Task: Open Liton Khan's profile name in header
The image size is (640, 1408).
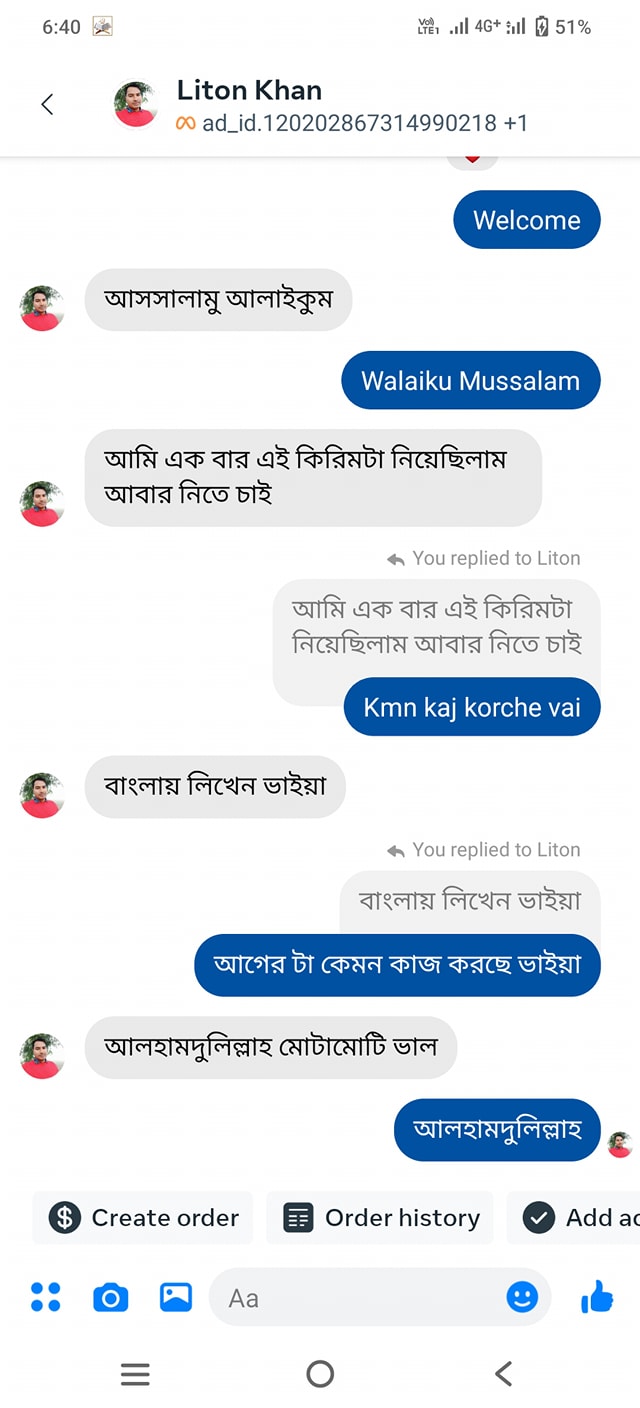Action: click(249, 90)
